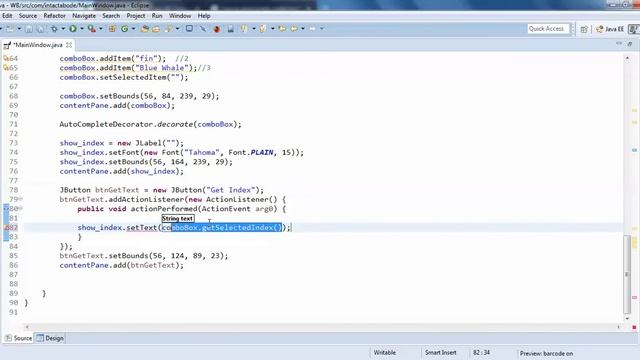This screenshot has height=360, width=640.
Task: Click the red circular toolbar icon
Action: [217, 29]
